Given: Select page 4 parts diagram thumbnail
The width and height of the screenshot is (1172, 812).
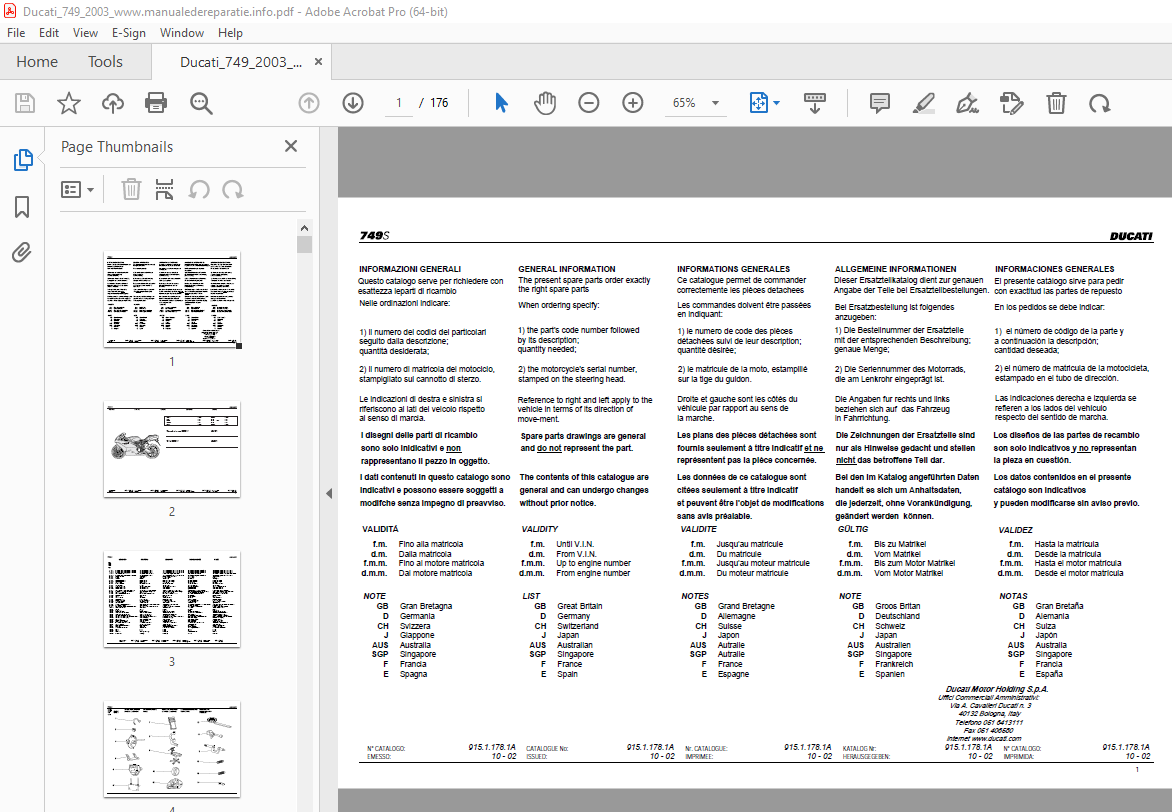Looking at the screenshot, I should (172, 749).
